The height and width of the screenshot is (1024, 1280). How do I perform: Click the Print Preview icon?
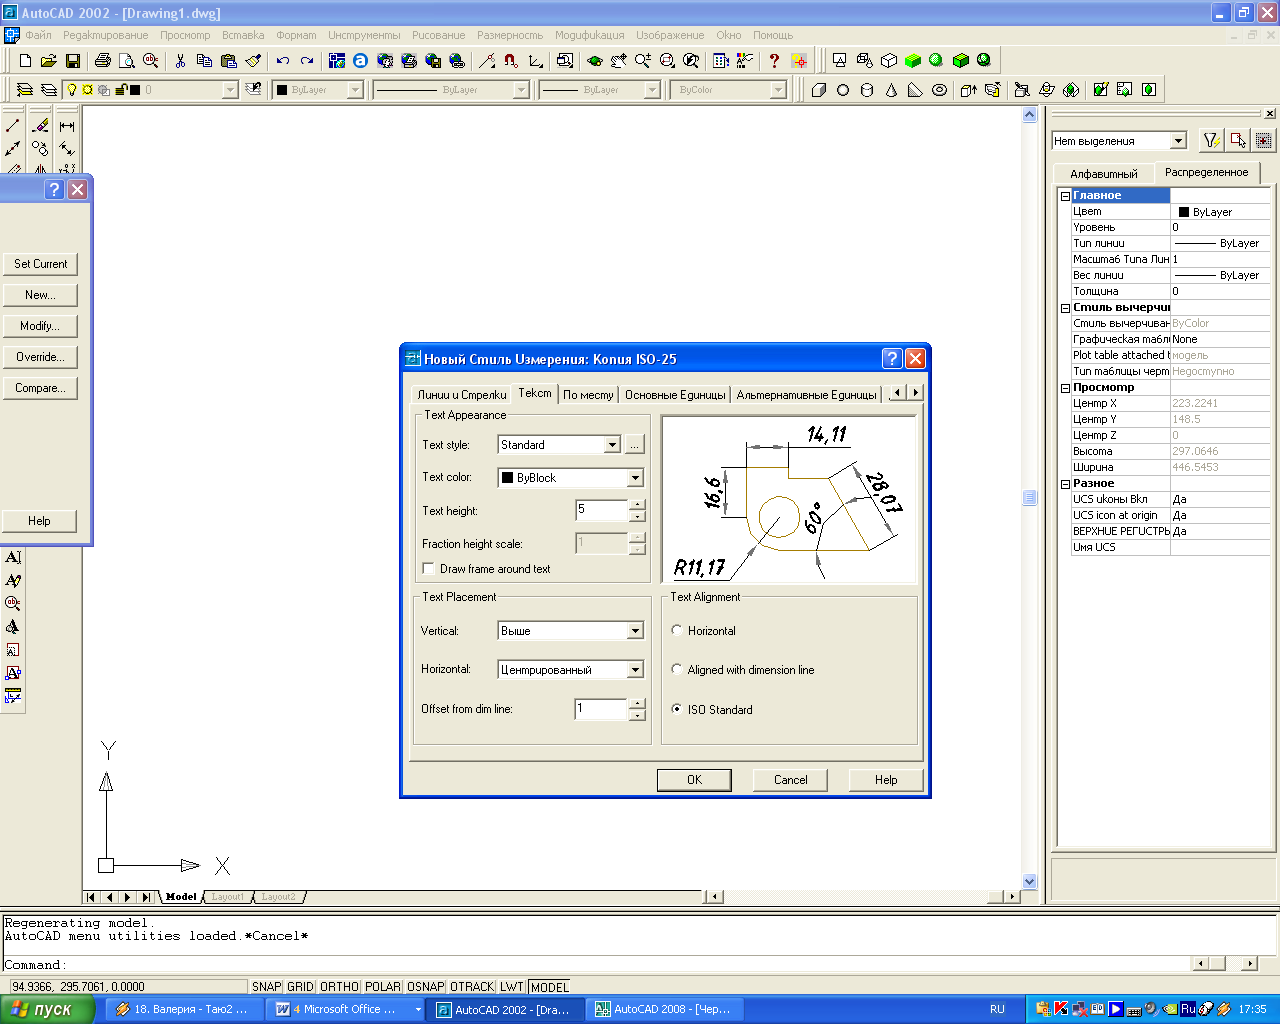(126, 61)
